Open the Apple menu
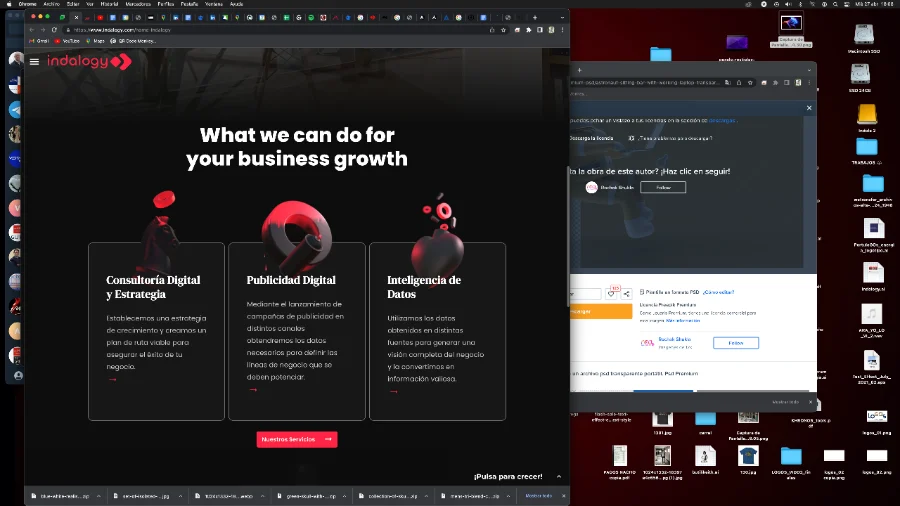 point(9,4)
